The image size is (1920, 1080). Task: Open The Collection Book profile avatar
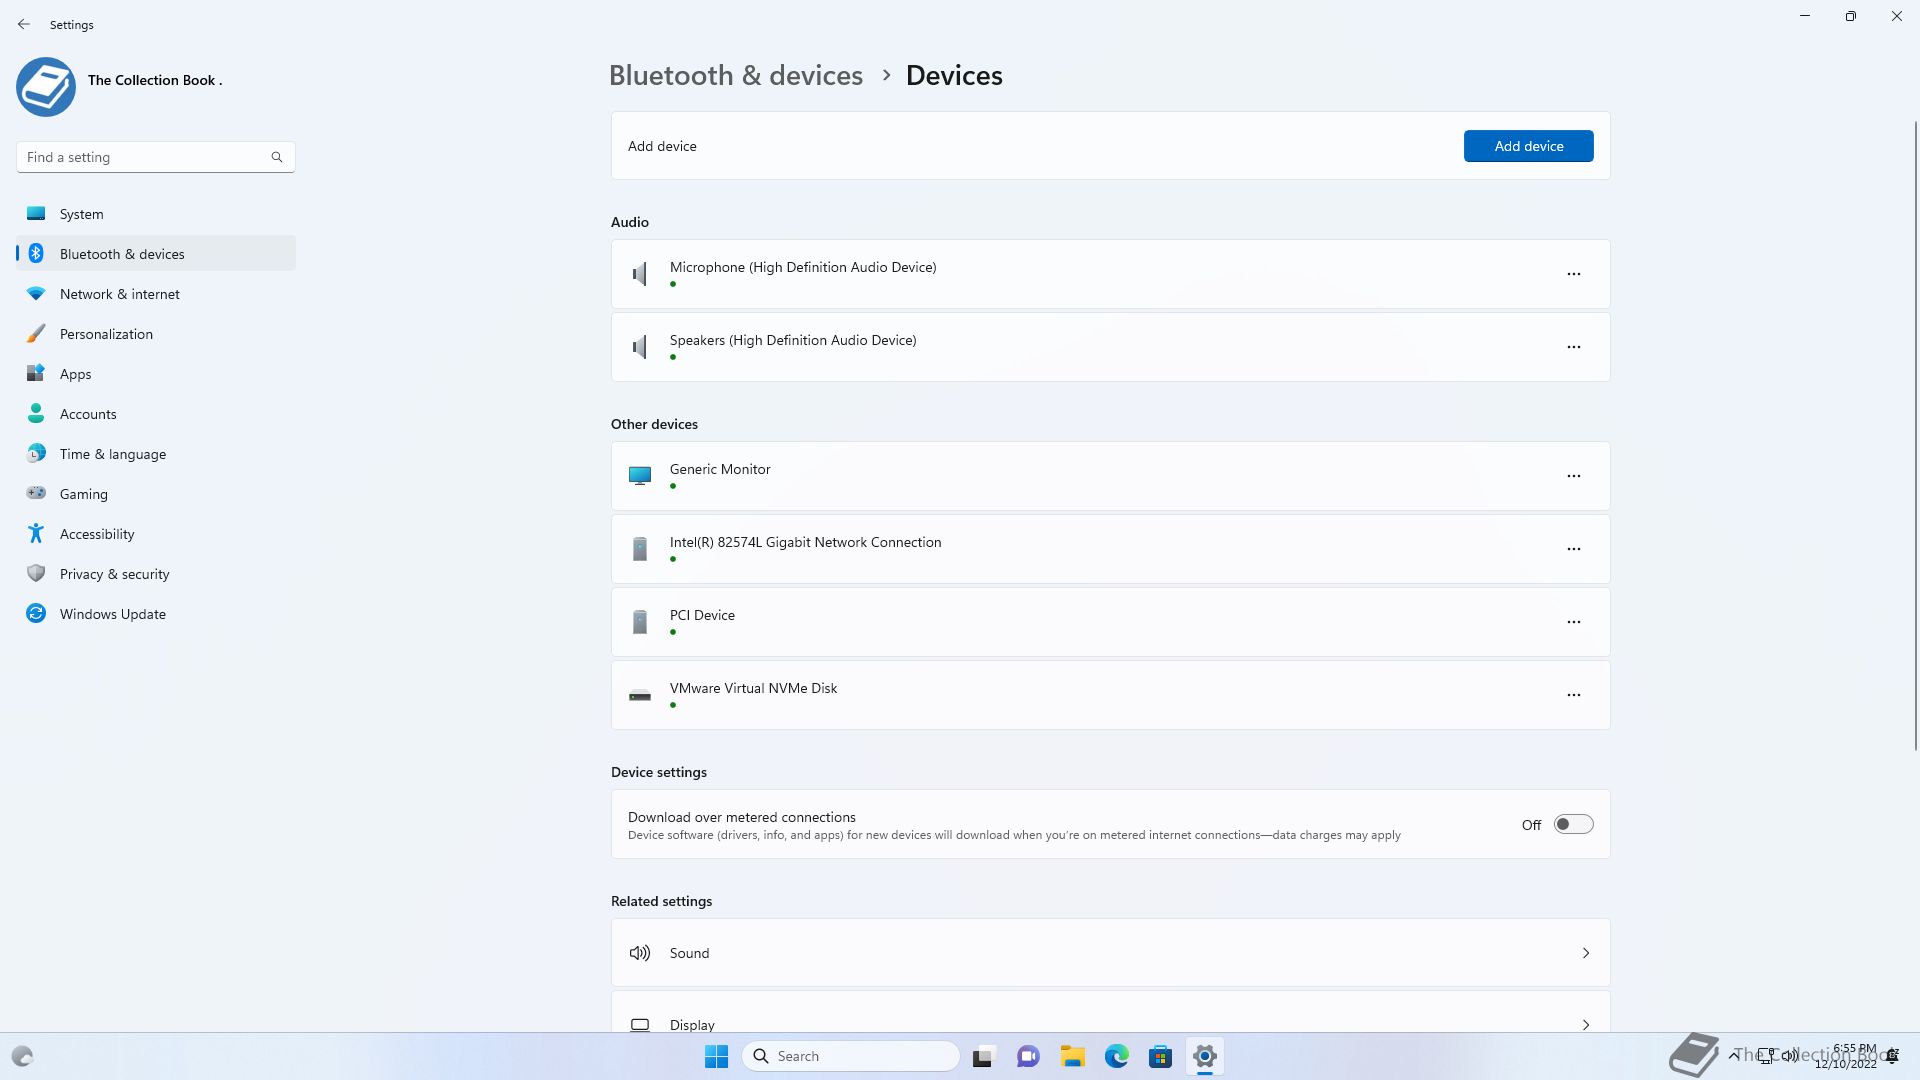46,86
